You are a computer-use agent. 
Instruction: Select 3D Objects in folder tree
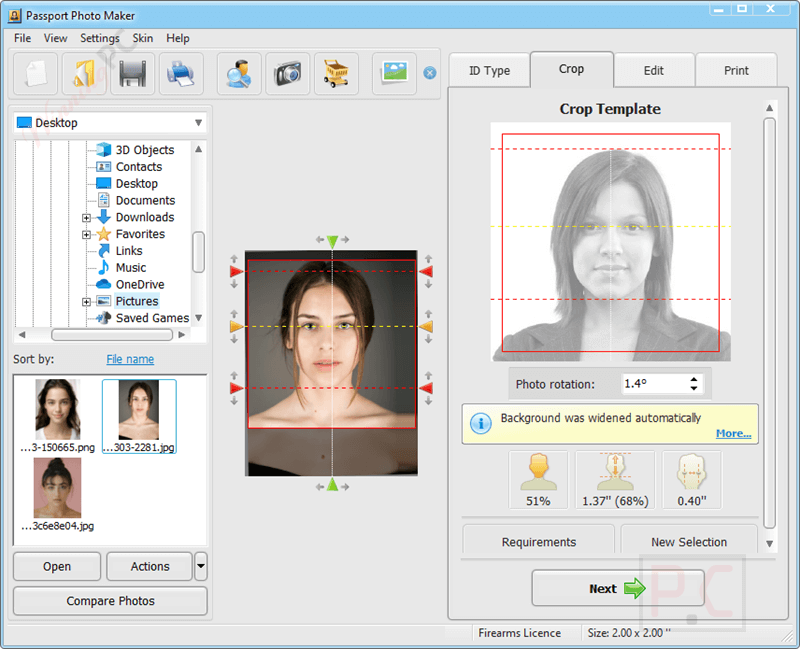[x=145, y=150]
